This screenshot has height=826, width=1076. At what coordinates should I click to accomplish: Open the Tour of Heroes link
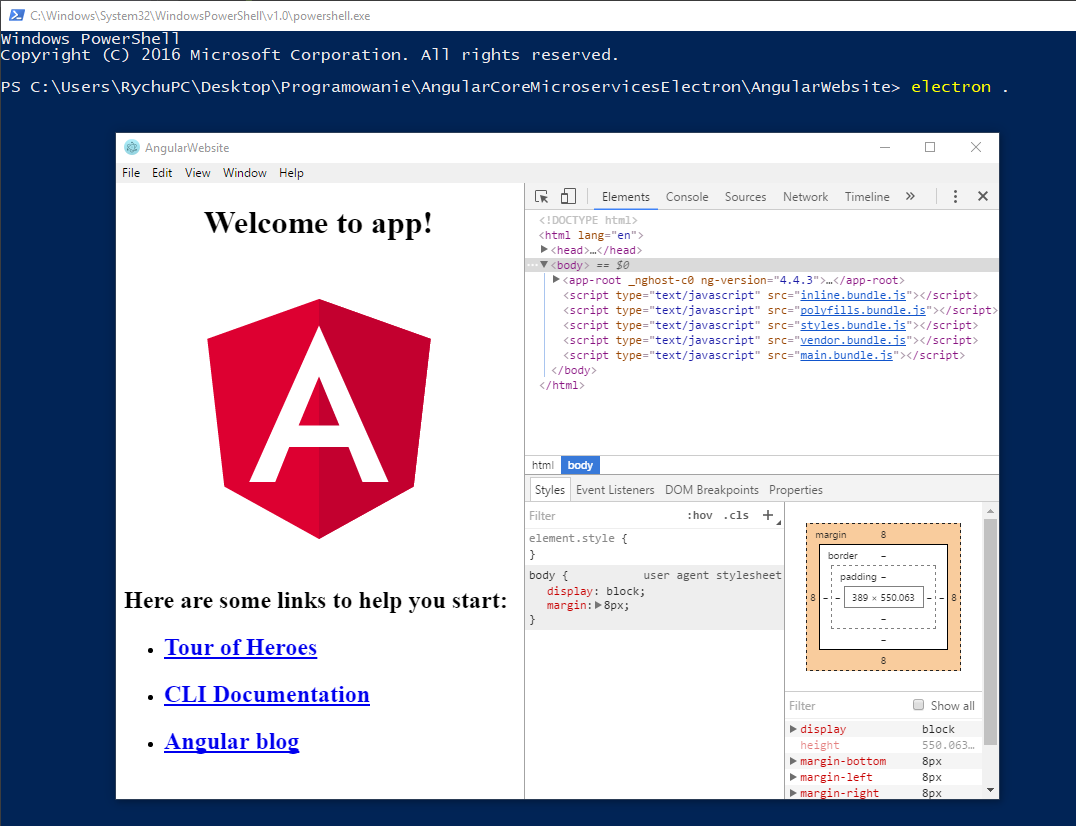tap(240, 648)
